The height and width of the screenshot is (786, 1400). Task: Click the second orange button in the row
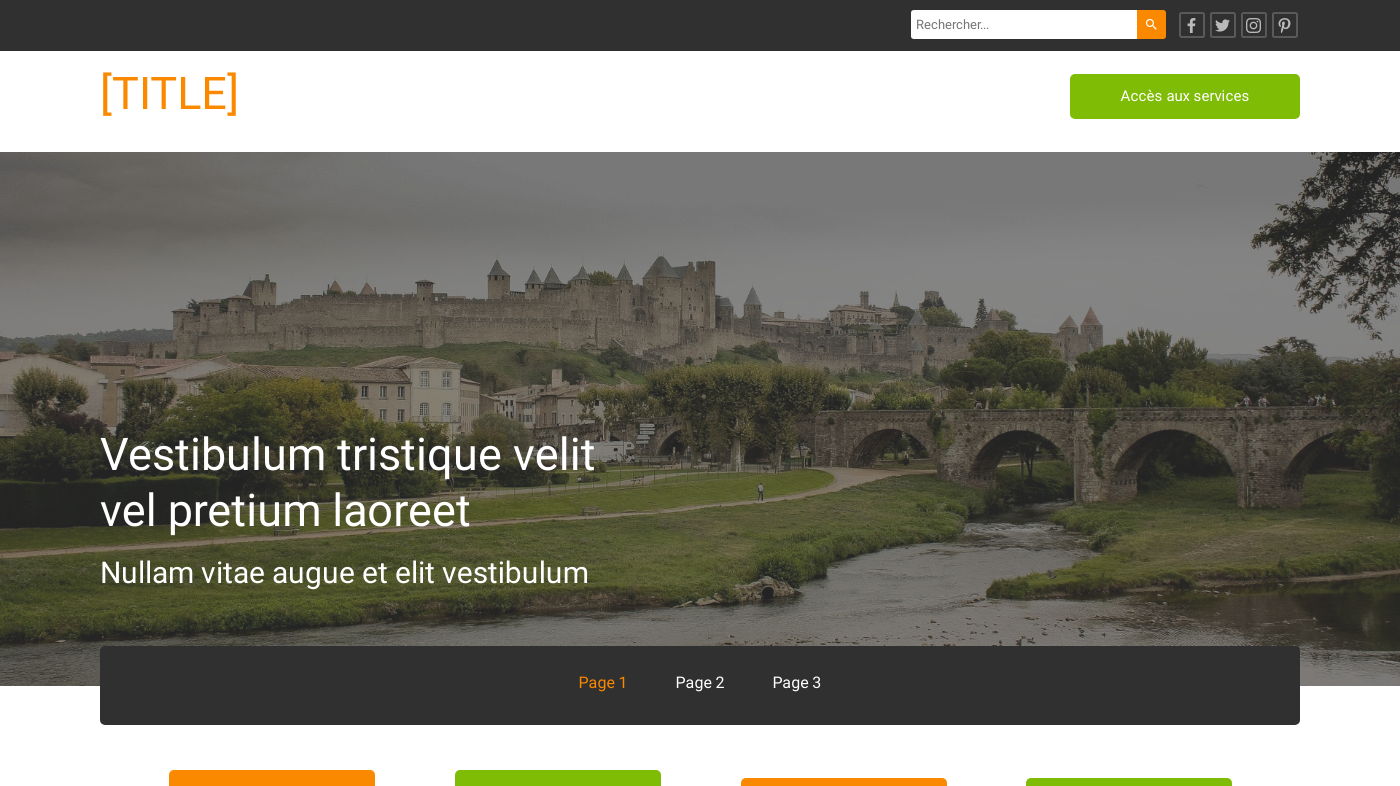point(843,780)
